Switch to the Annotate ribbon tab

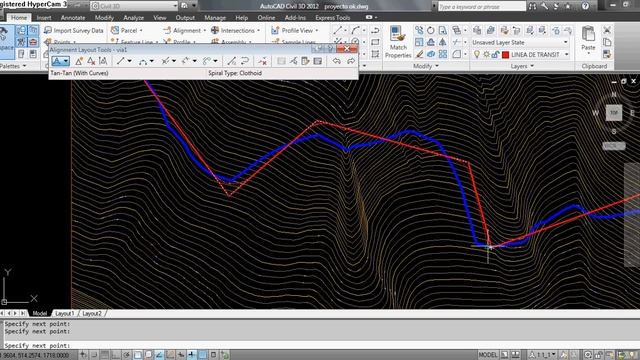click(73, 18)
